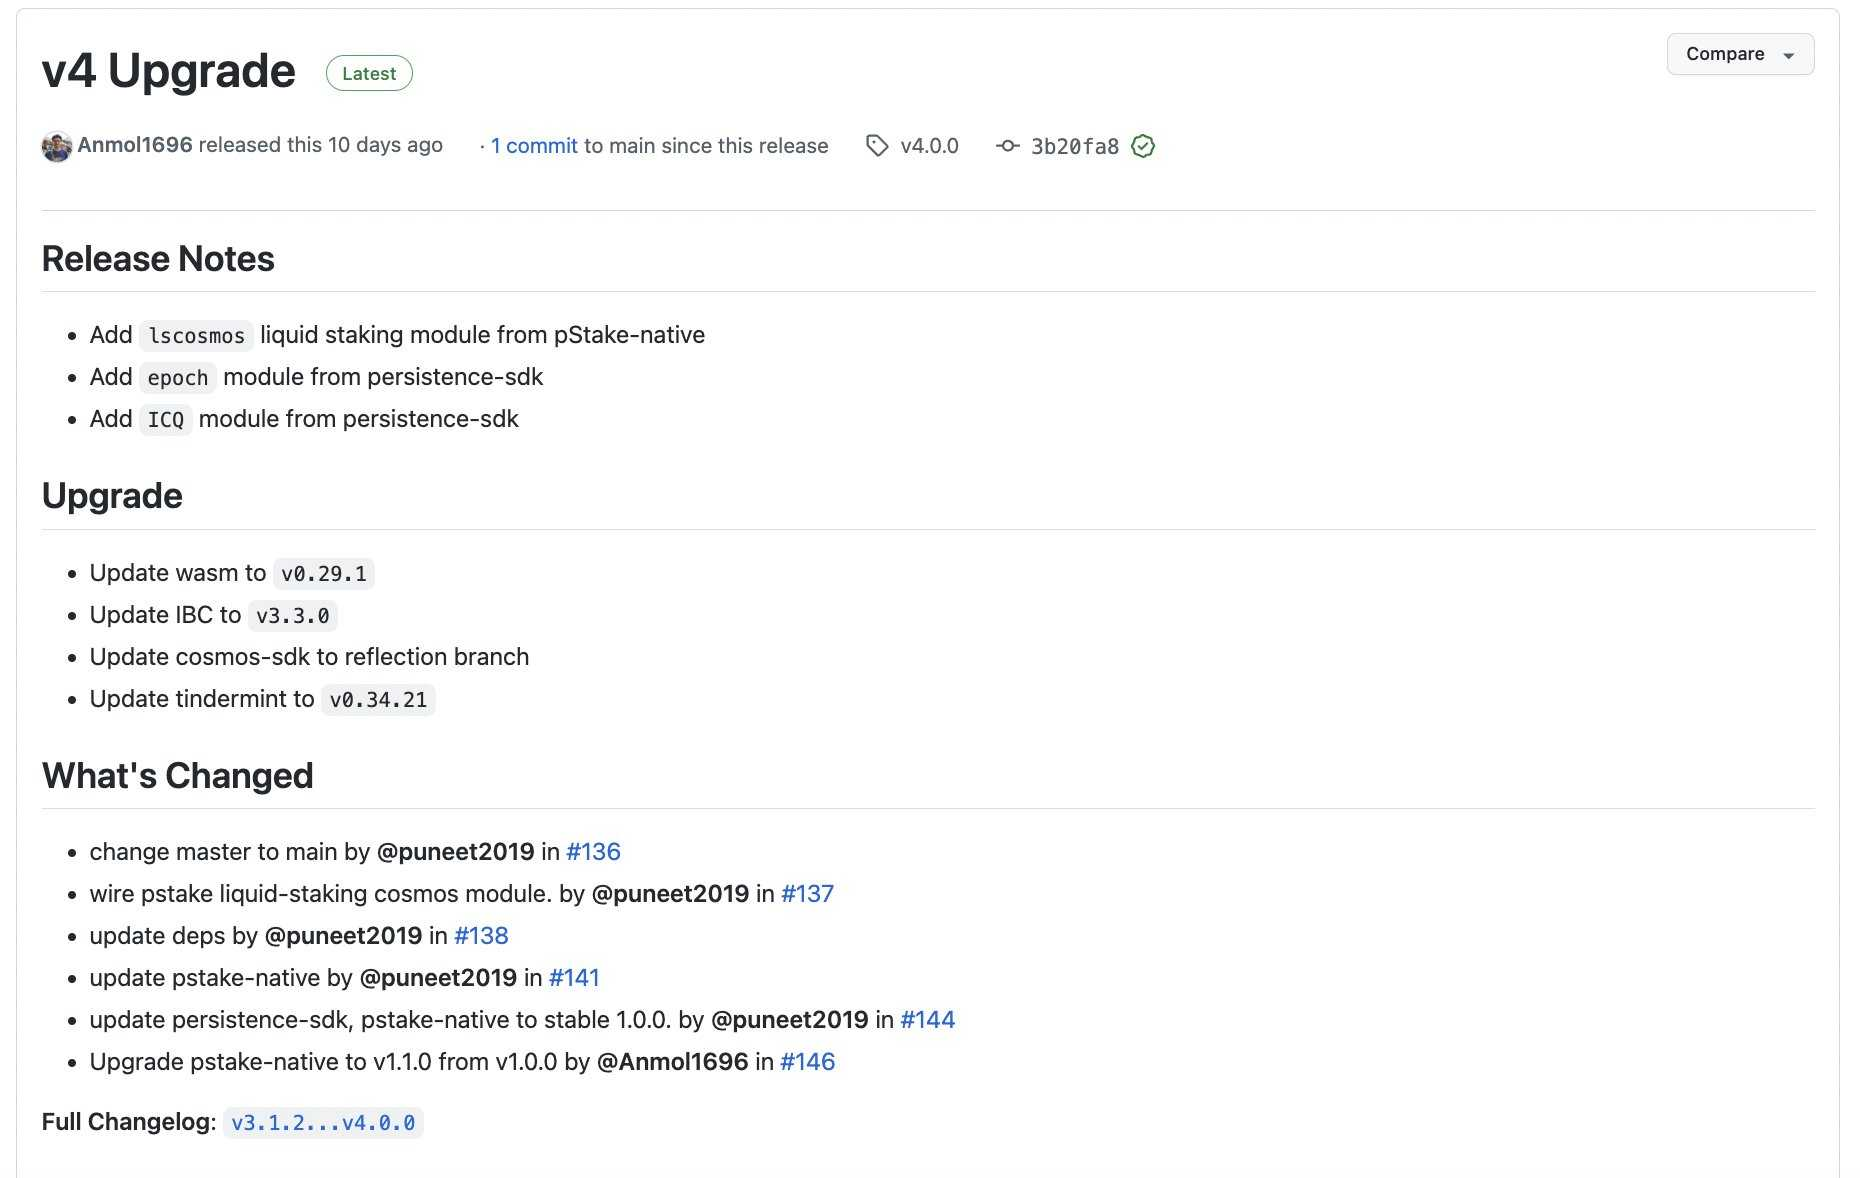Click the 'Upgrade' section heading
This screenshot has height=1178, width=1860.
[x=112, y=496]
